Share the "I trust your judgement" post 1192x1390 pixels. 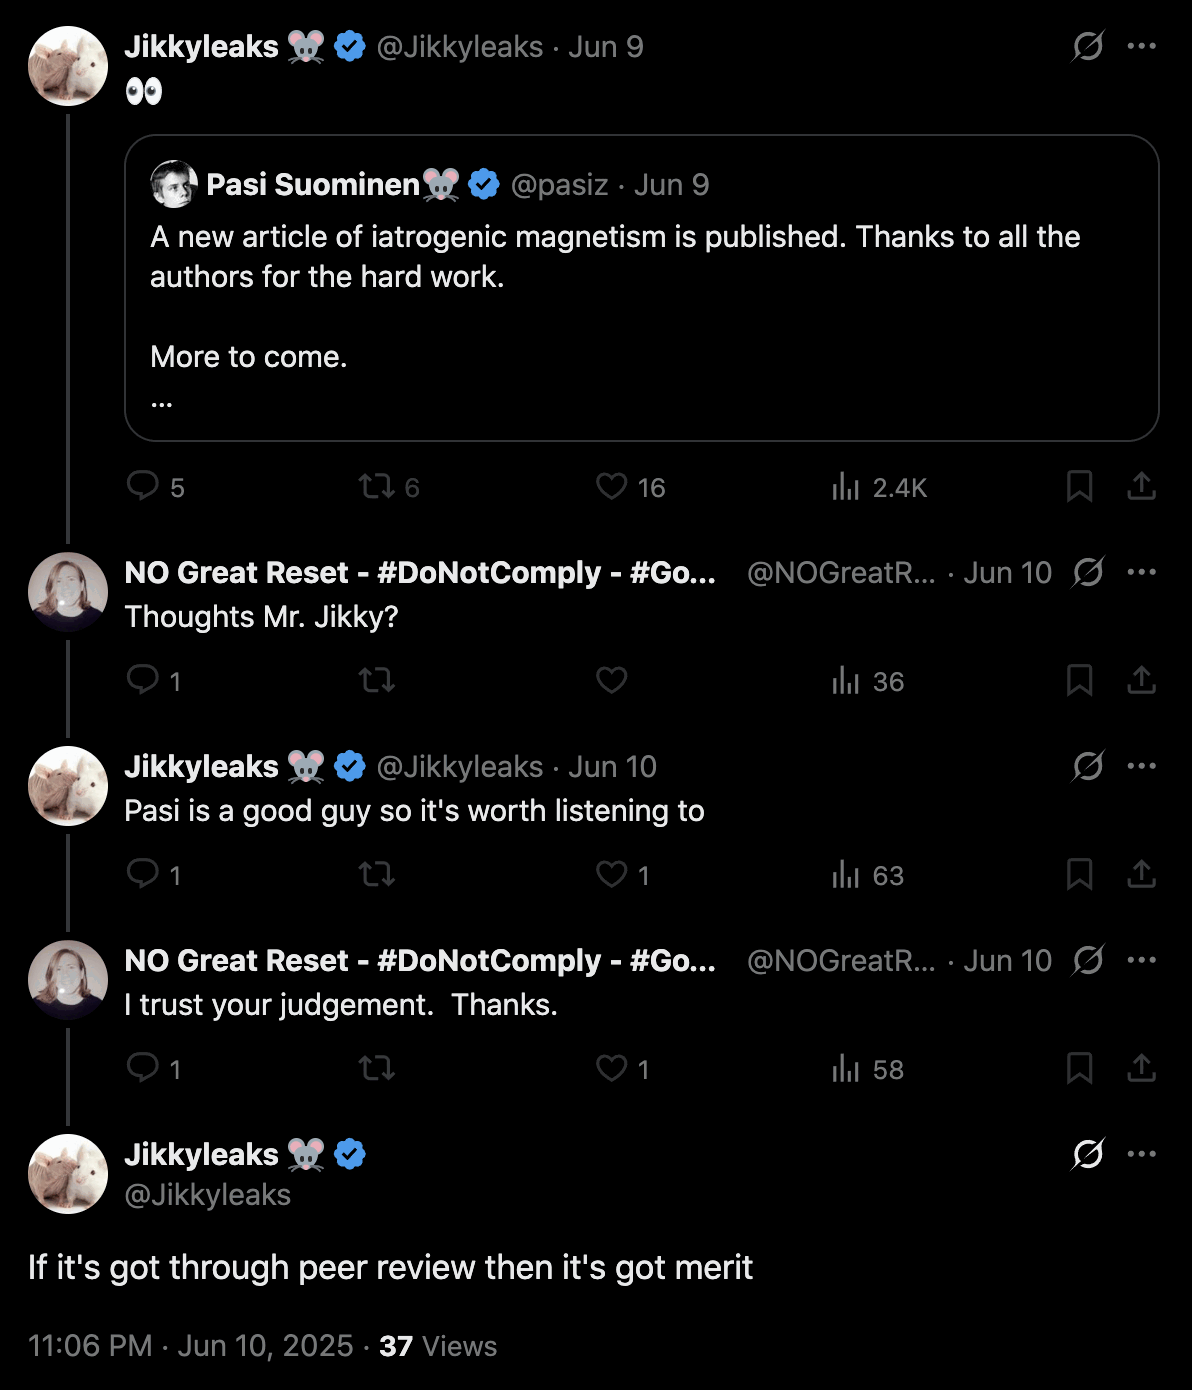pyautogui.click(x=1141, y=1069)
